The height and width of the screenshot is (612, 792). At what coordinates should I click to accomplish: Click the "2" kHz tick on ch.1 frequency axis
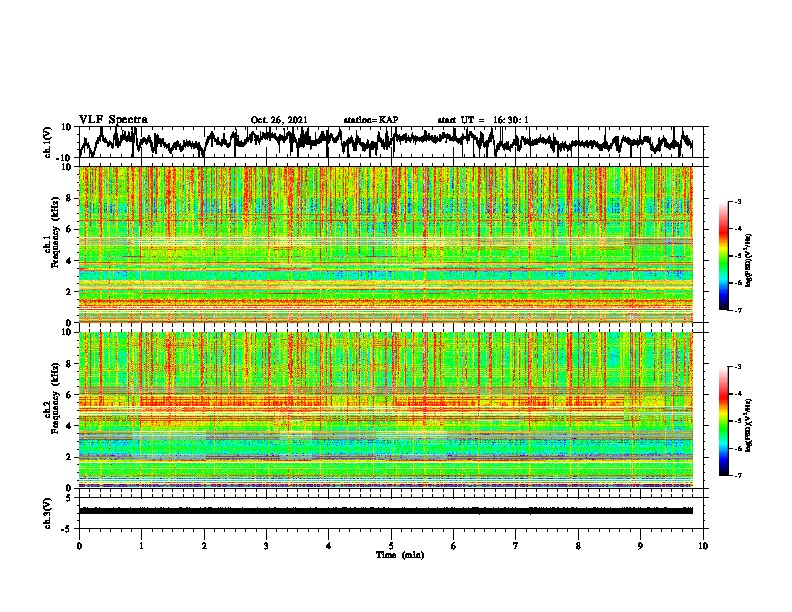pyautogui.click(x=70, y=292)
